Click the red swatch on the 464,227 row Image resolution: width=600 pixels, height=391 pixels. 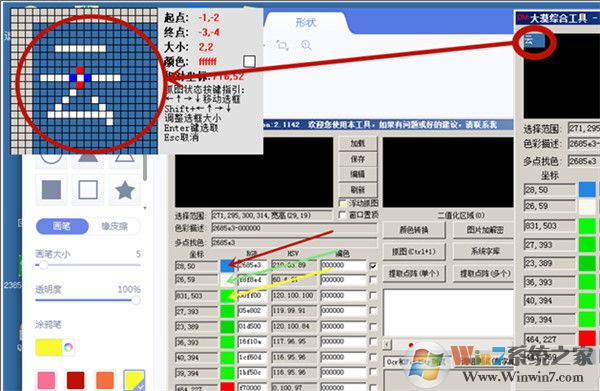pos(227,387)
